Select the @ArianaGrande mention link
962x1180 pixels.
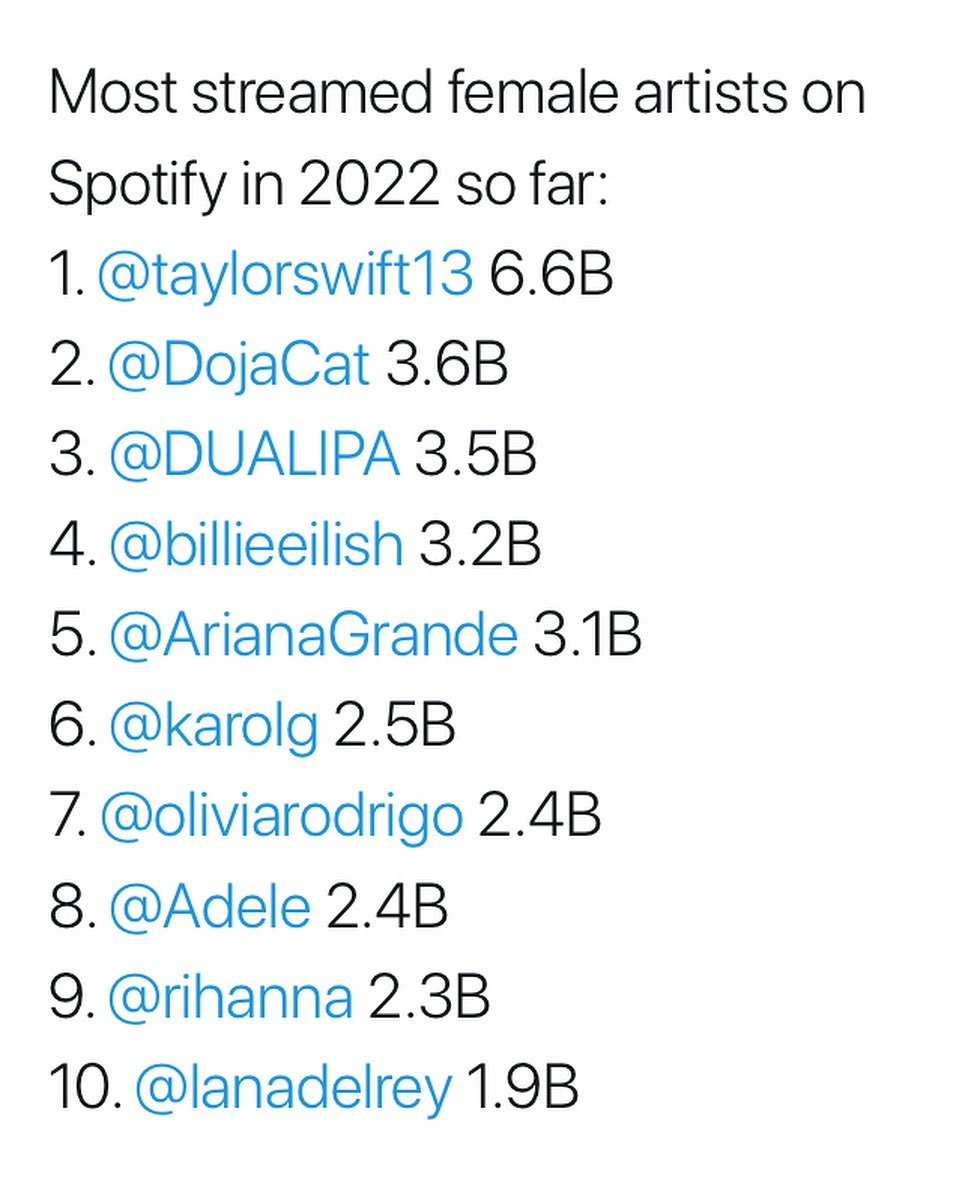(312, 635)
